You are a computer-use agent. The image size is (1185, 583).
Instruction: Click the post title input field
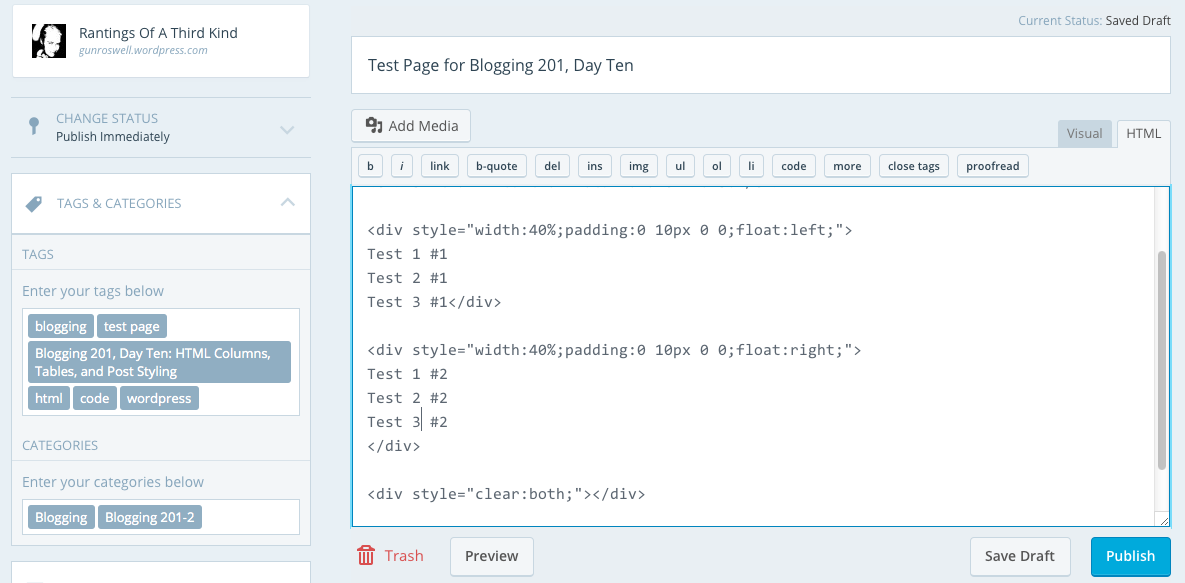[760, 66]
